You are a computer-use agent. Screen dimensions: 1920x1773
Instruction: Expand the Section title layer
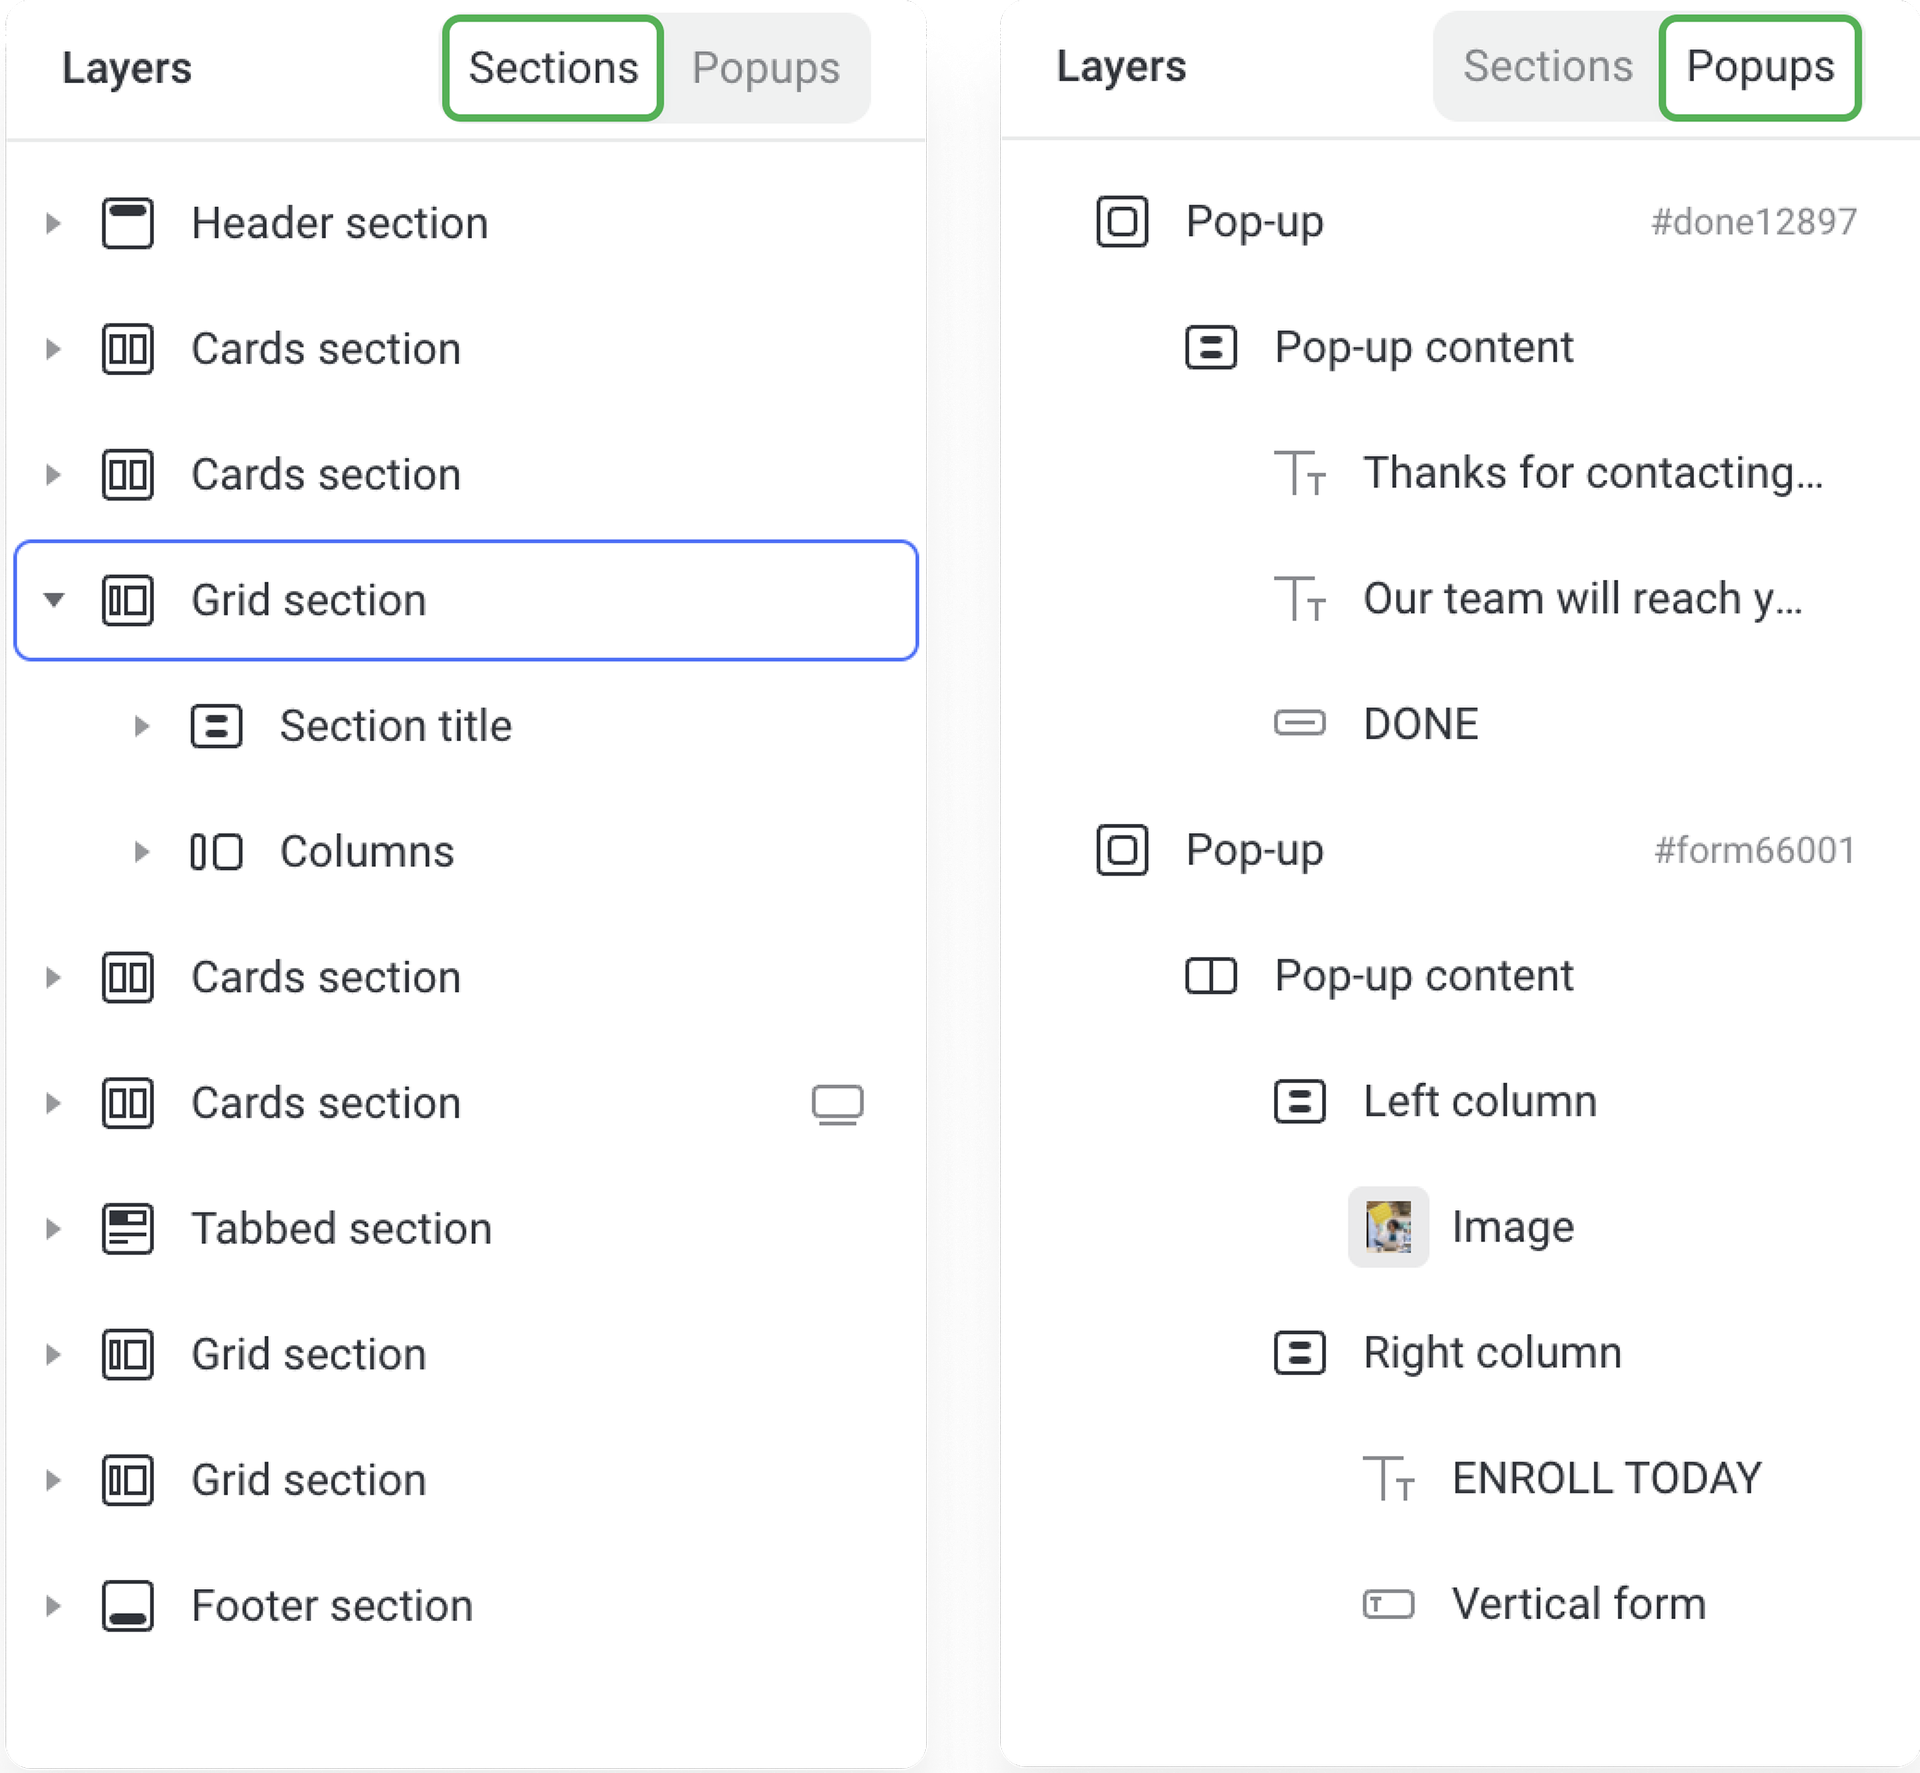tap(142, 726)
